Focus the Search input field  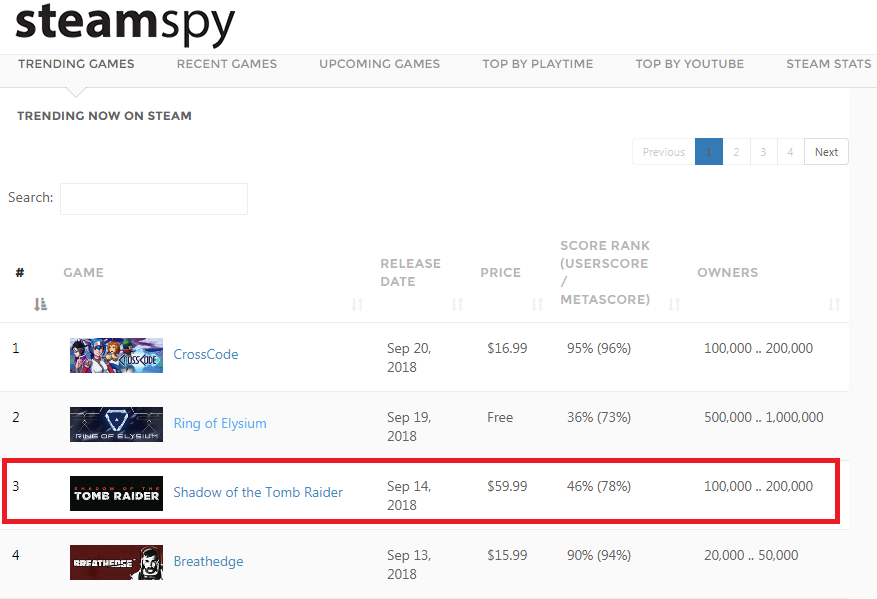click(x=154, y=199)
